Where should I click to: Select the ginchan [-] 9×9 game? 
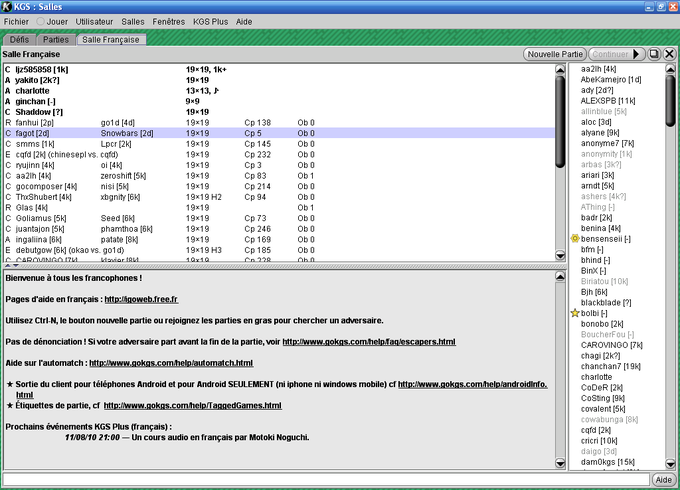pos(279,101)
